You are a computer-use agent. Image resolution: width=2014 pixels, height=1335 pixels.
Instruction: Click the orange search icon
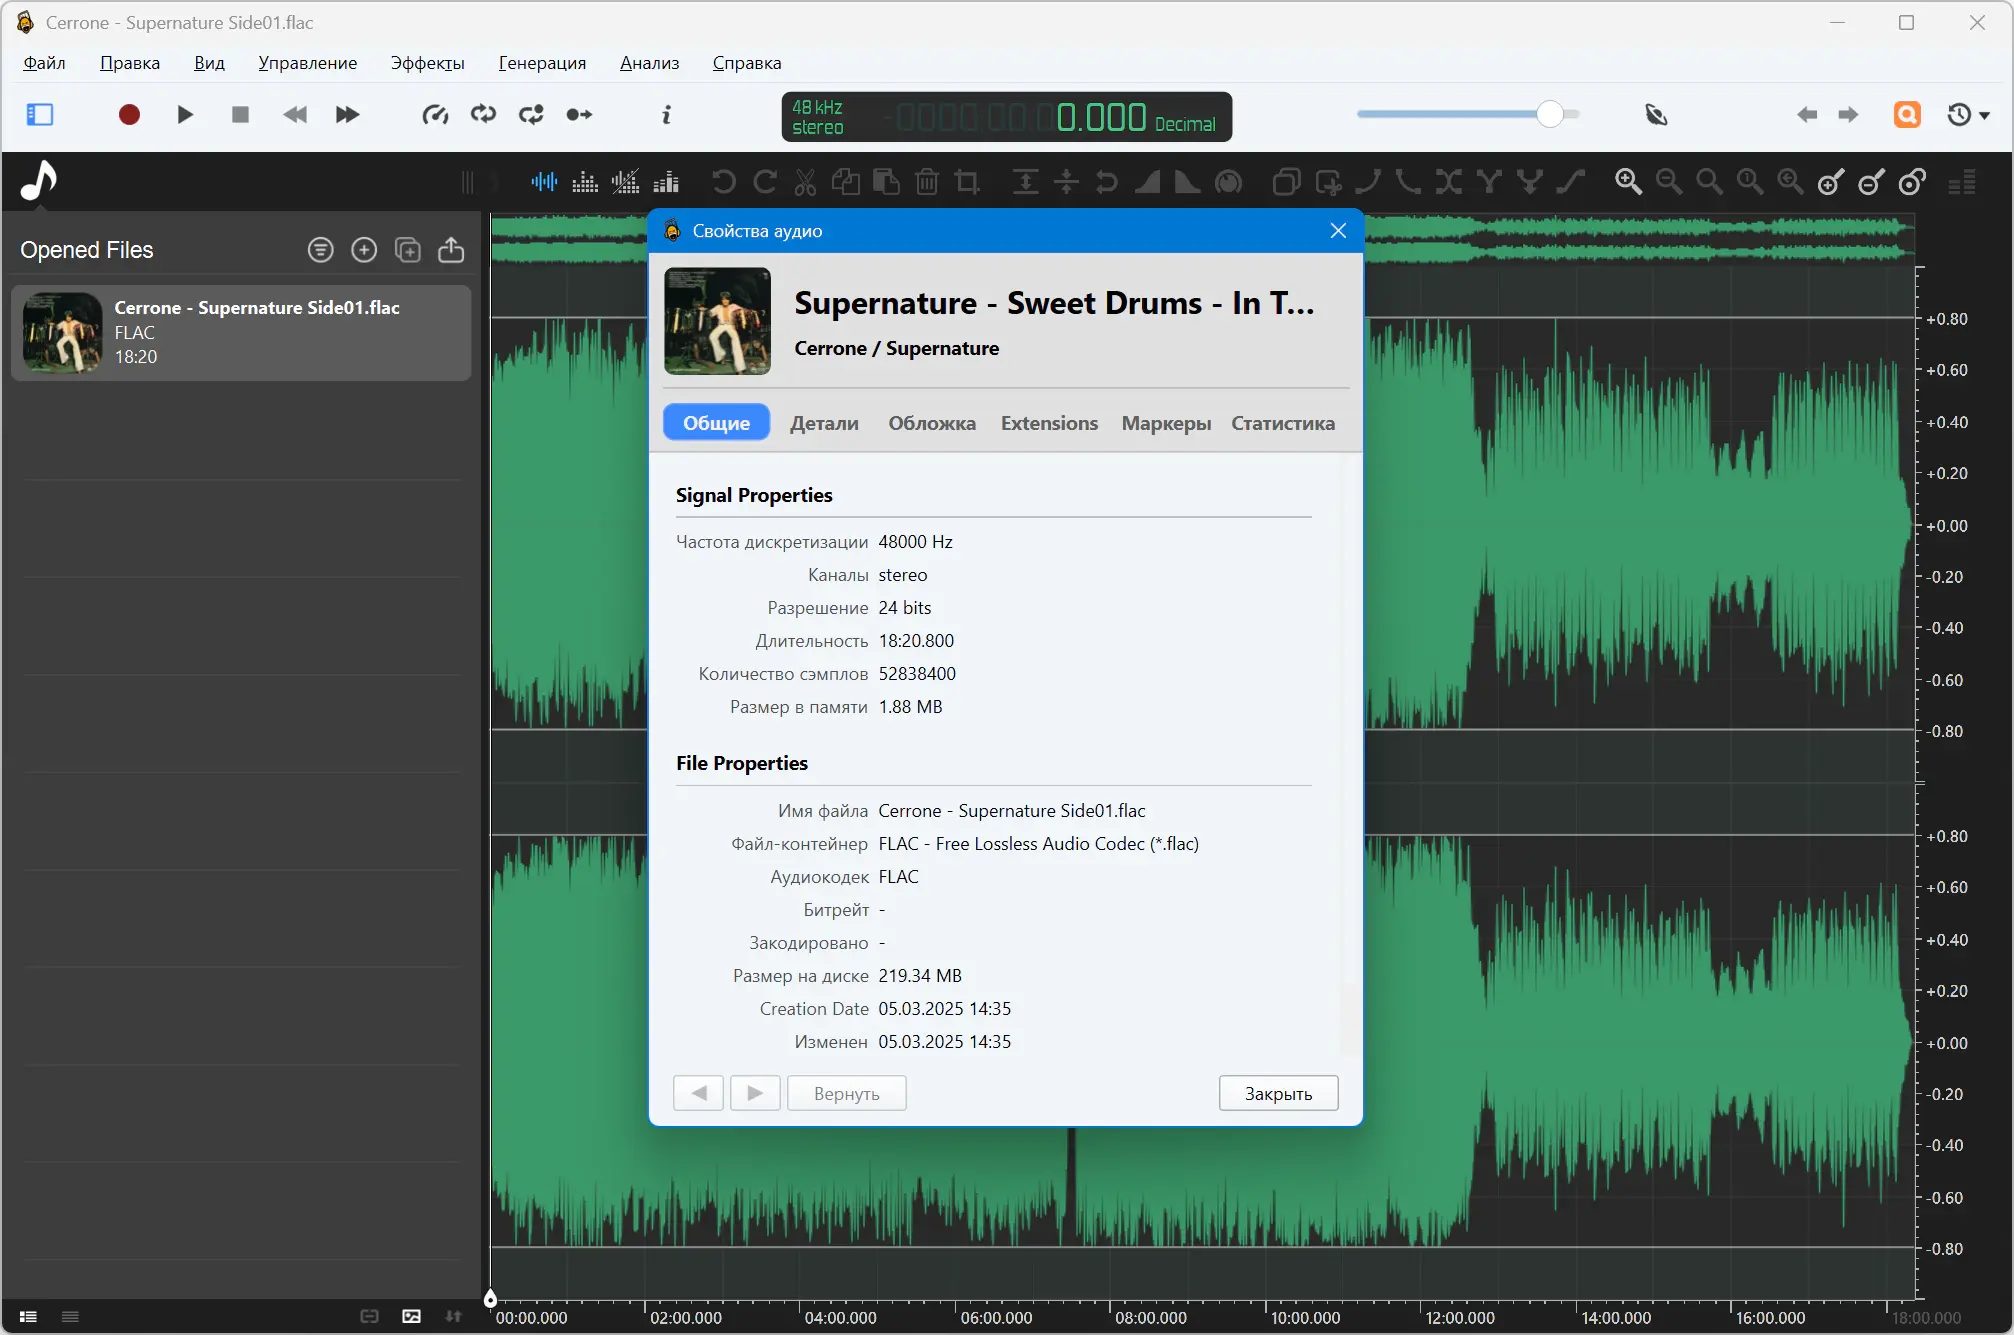1907,115
